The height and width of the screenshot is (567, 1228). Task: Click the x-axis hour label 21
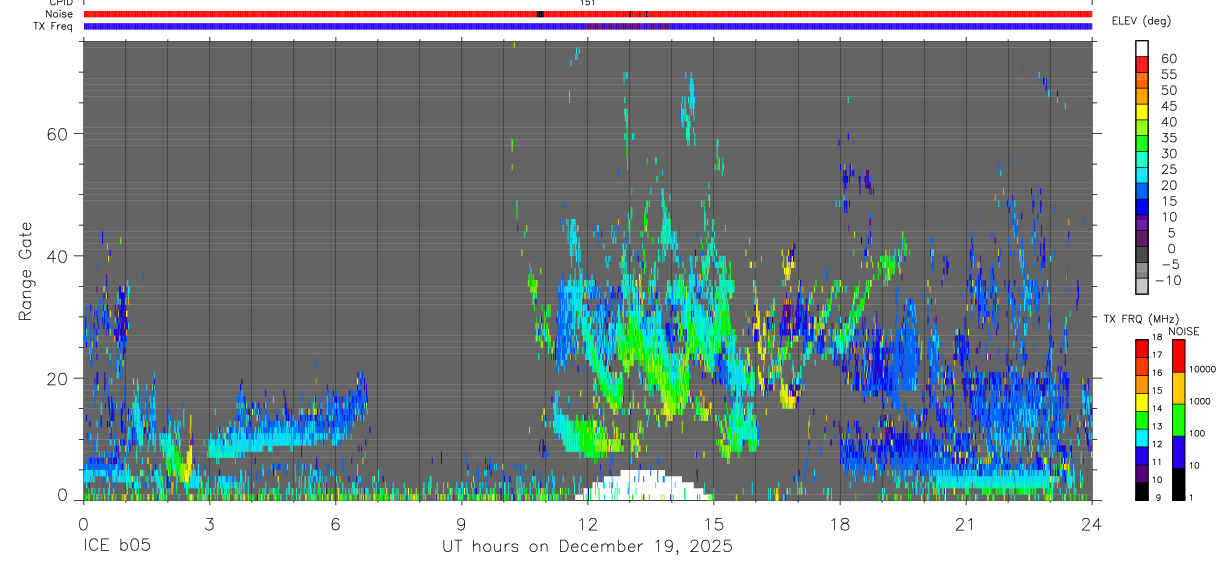[966, 523]
